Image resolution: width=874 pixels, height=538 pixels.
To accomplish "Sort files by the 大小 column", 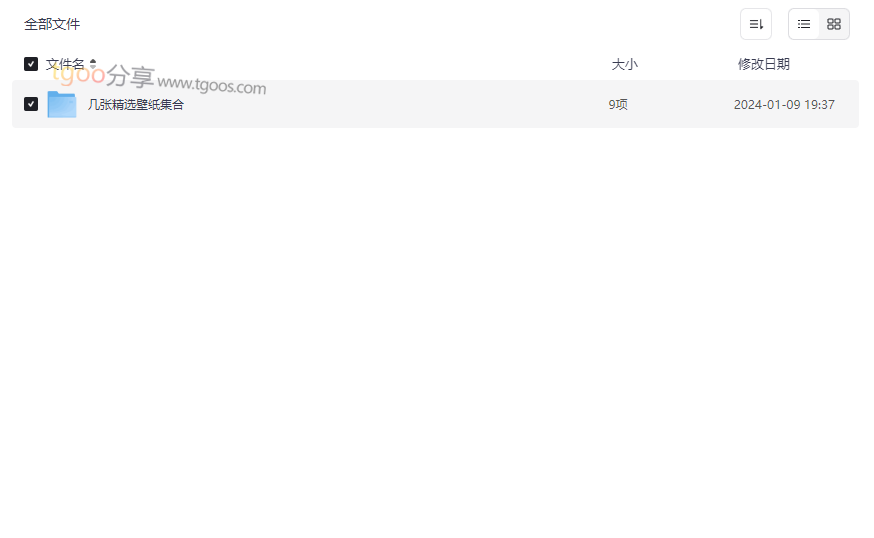I will 624,64.
